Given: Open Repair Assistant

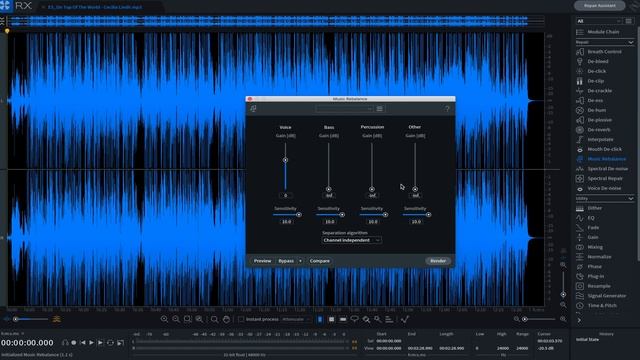Looking at the screenshot, I should [x=600, y=6].
